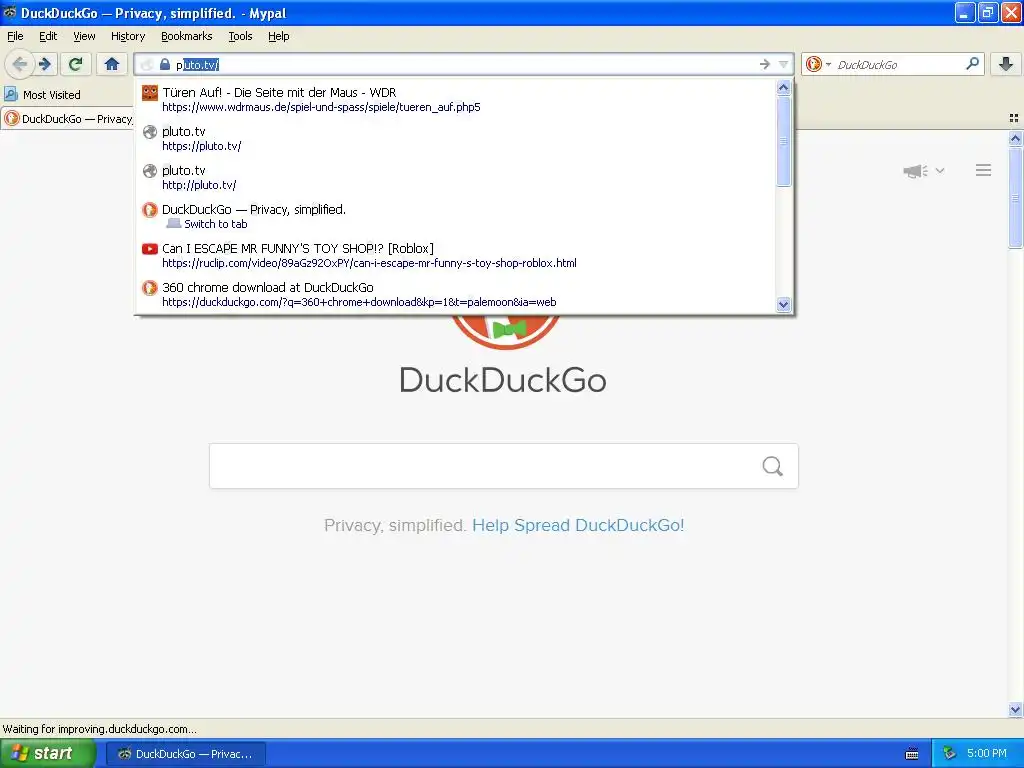
Task: Click the 5:00 PM system clock
Action: coord(987,753)
